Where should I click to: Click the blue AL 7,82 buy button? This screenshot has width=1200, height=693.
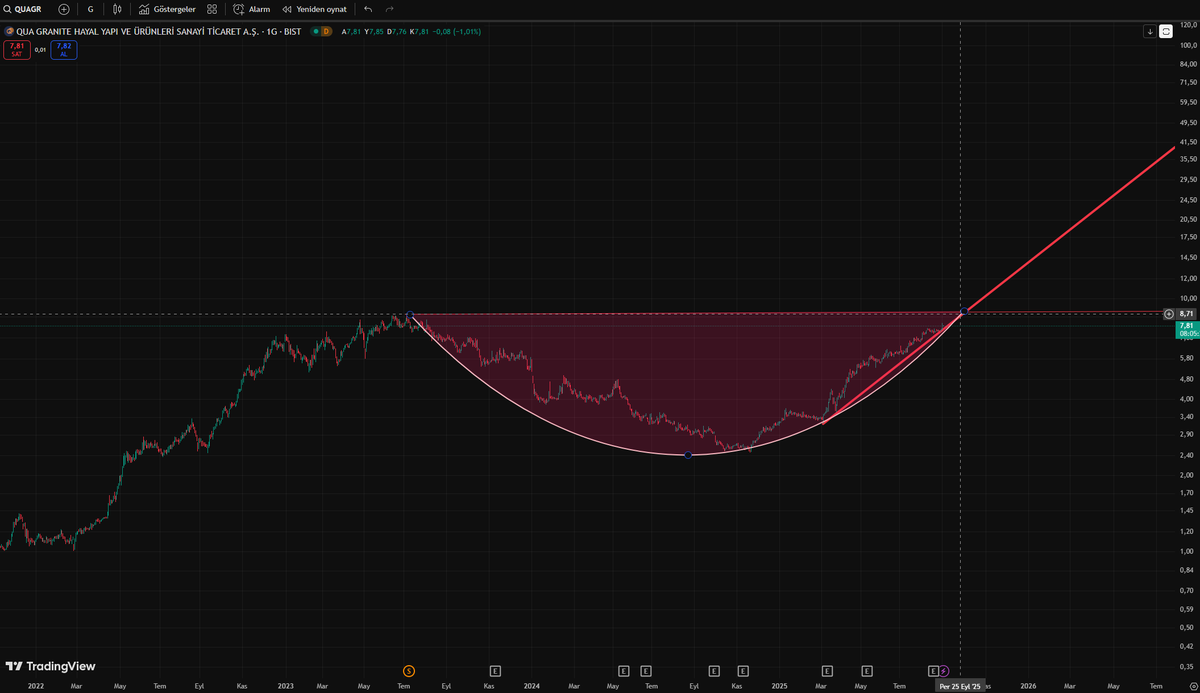point(64,49)
